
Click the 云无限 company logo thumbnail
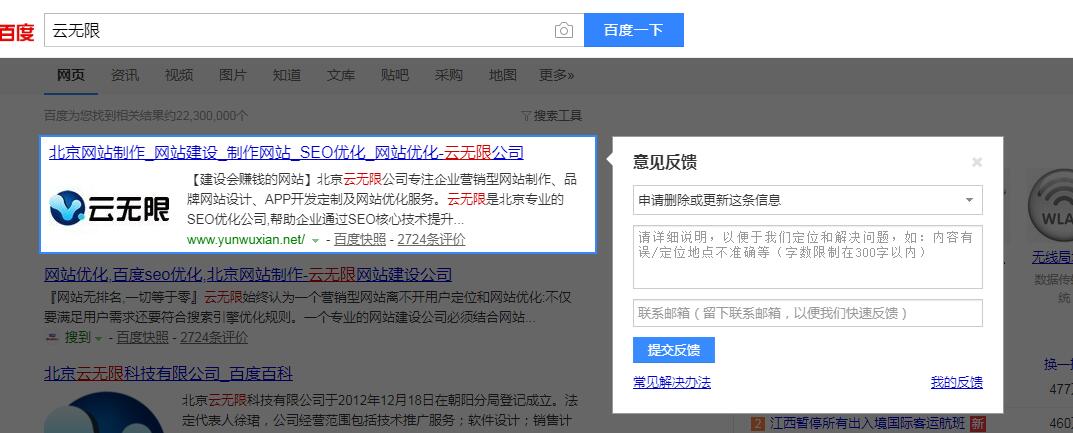(110, 206)
